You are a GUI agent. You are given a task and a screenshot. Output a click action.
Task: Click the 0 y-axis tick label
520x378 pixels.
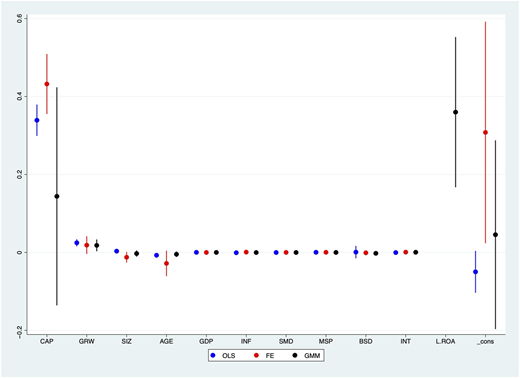20,252
